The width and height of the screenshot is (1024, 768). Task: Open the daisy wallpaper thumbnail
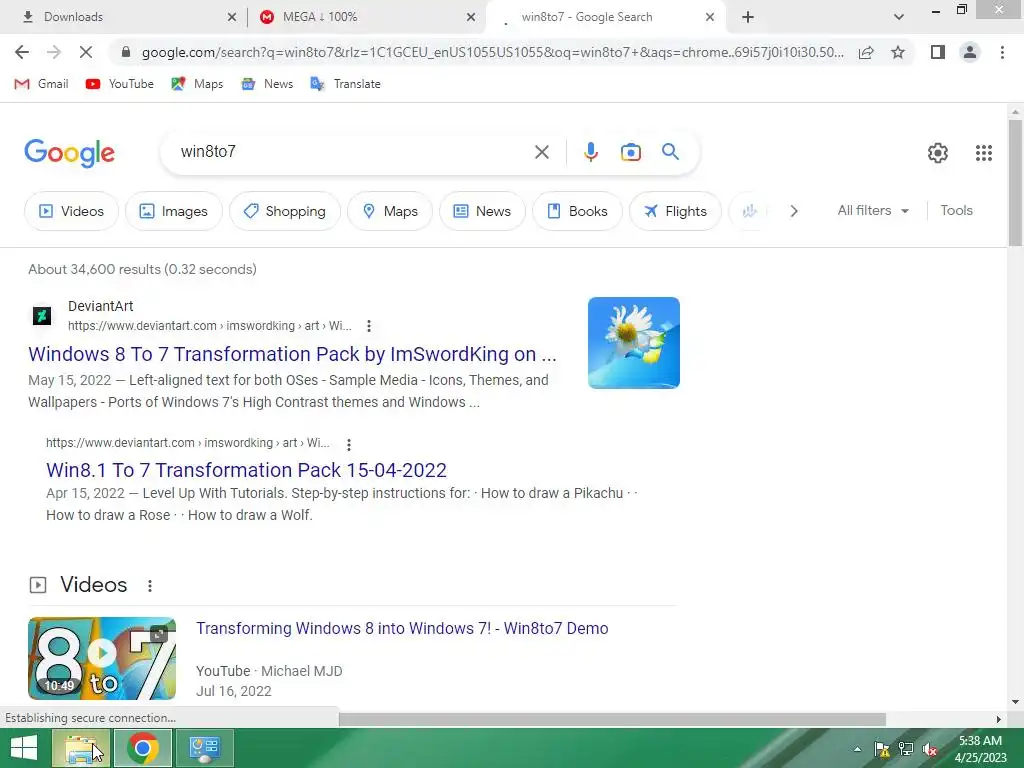point(633,343)
